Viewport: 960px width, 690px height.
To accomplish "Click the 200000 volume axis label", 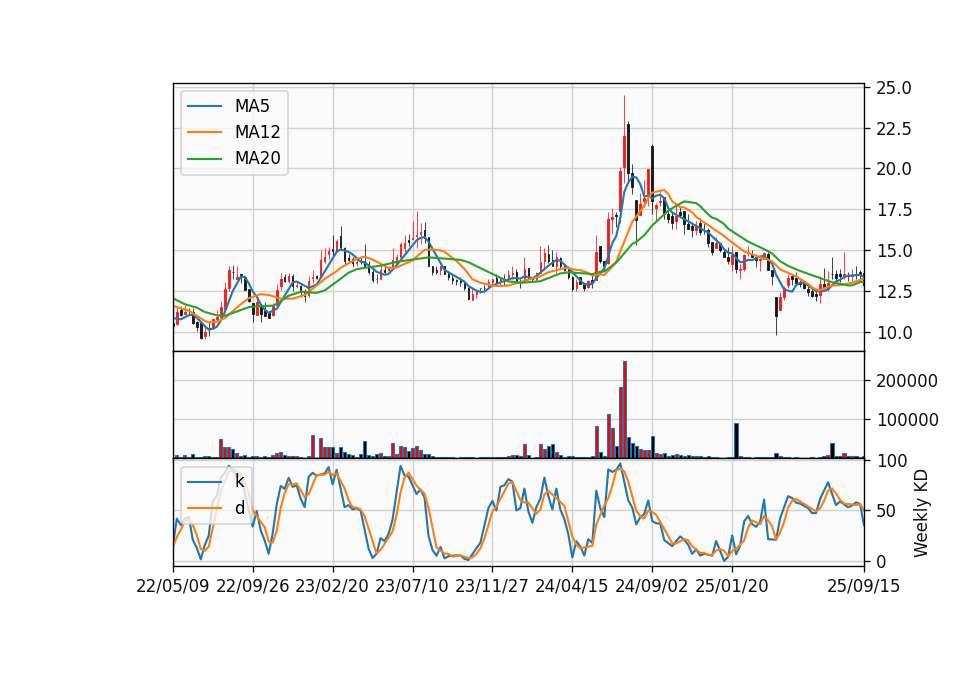I will (x=907, y=381).
